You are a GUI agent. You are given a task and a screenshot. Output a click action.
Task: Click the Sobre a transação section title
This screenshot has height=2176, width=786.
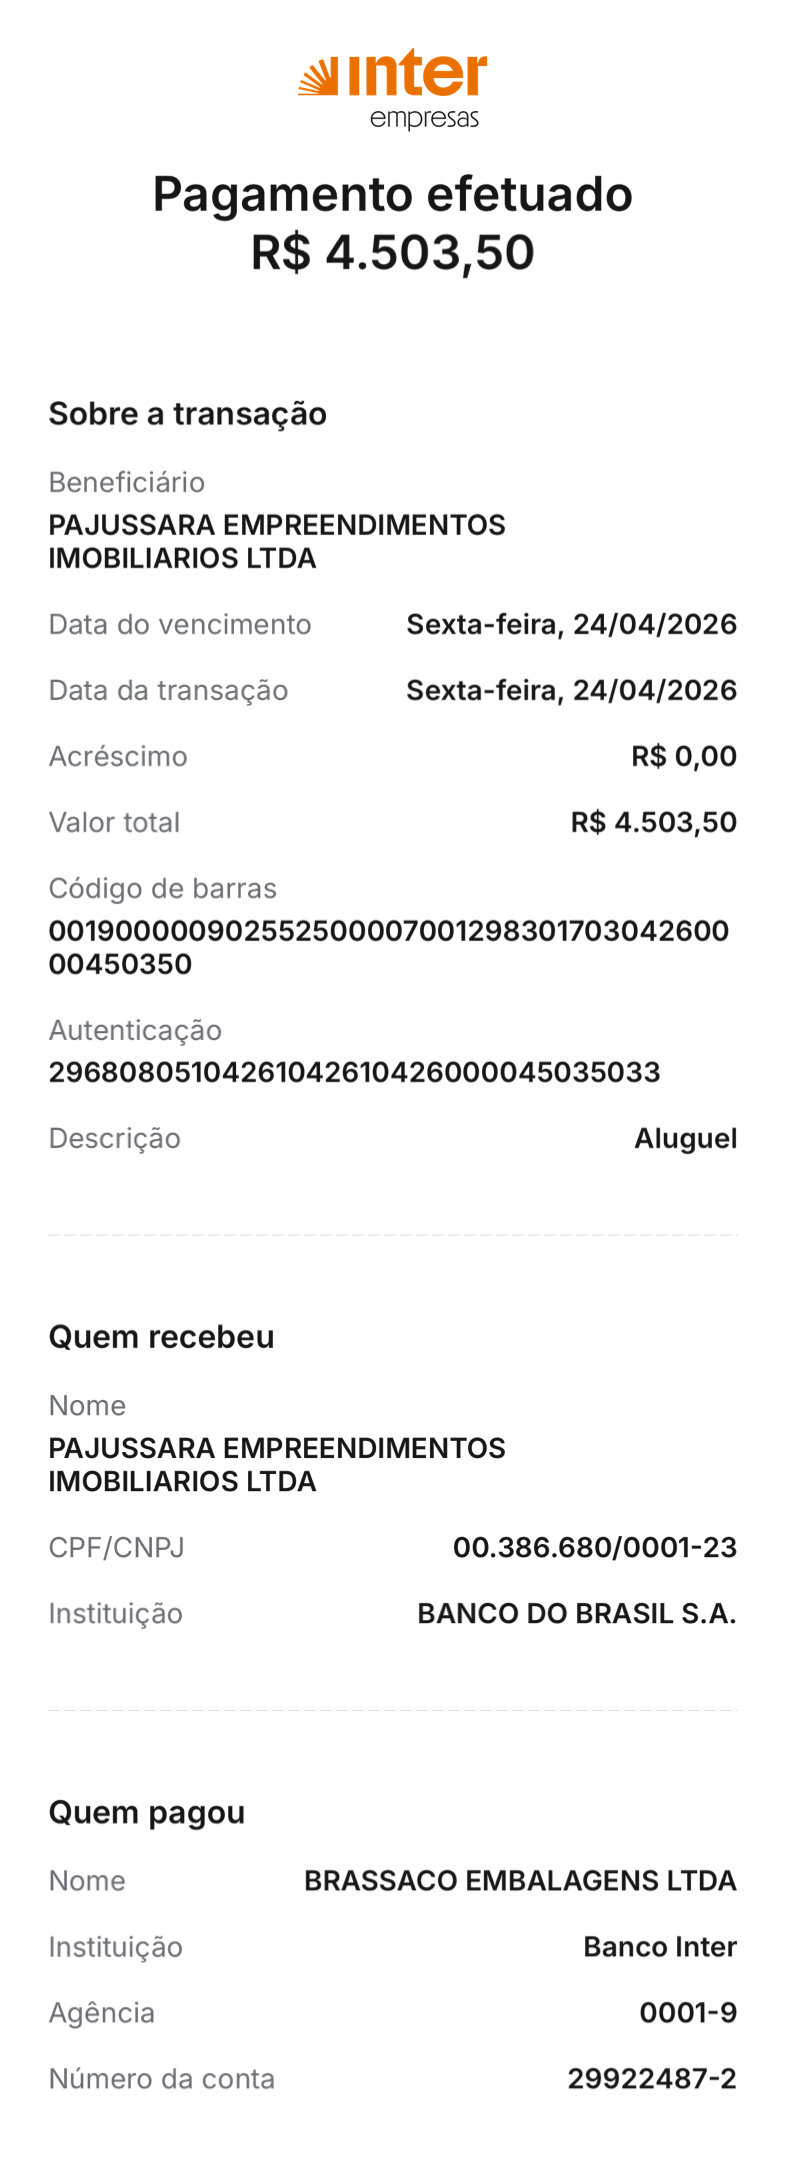tap(187, 414)
